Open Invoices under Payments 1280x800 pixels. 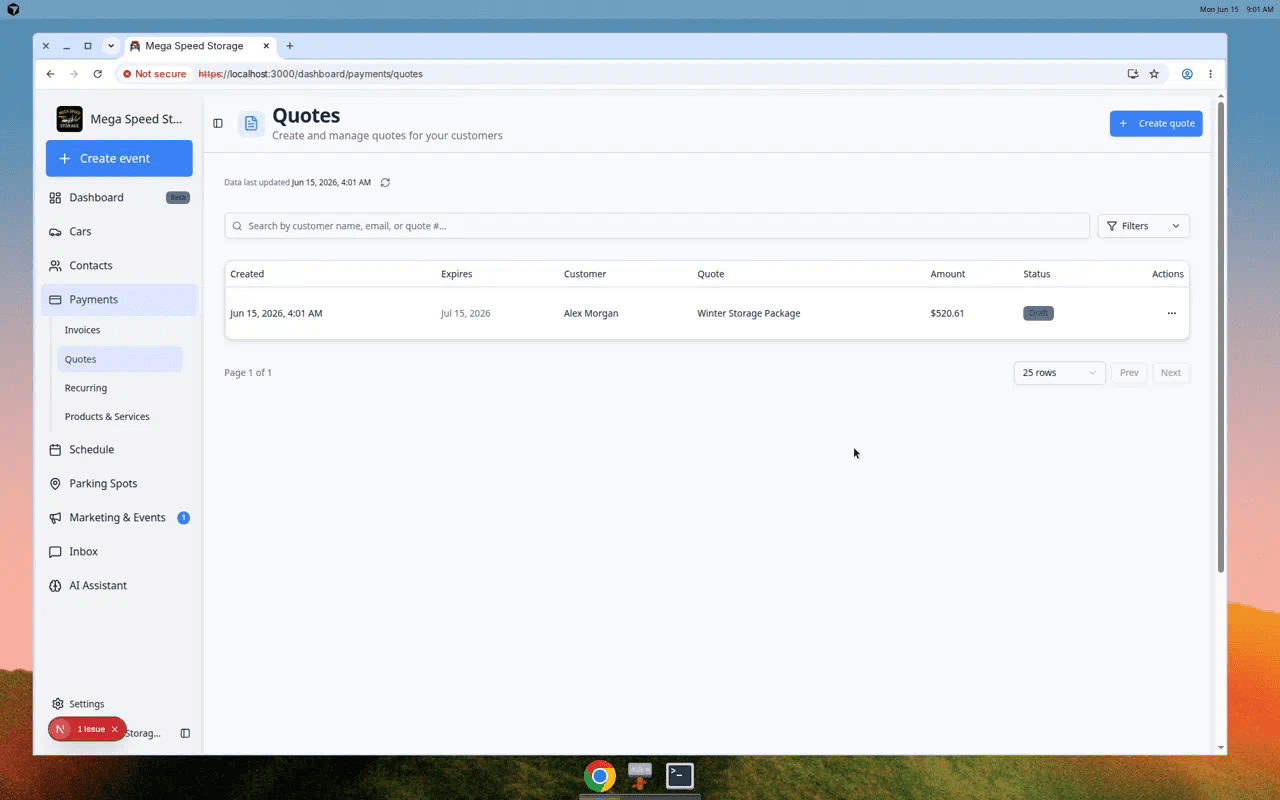click(119, 330)
